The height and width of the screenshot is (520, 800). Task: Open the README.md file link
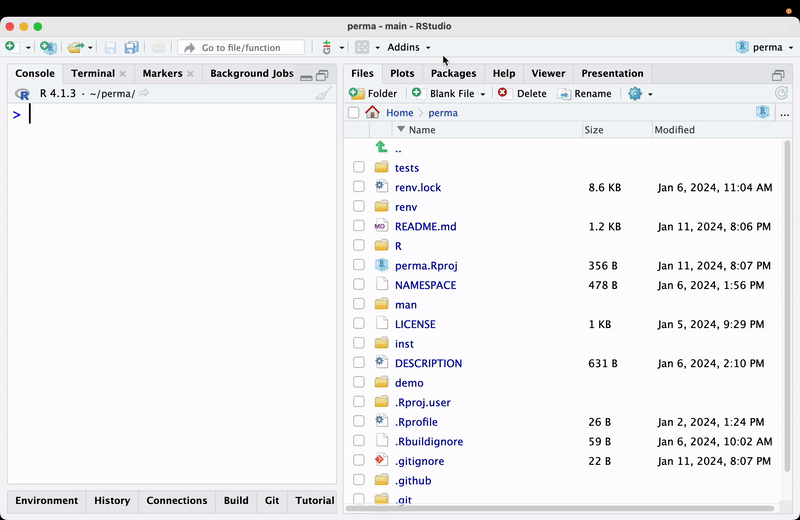[426, 227]
